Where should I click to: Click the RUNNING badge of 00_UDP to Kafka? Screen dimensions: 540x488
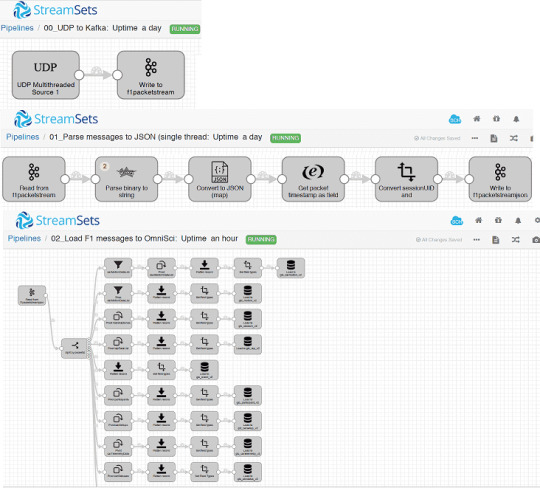point(185,29)
